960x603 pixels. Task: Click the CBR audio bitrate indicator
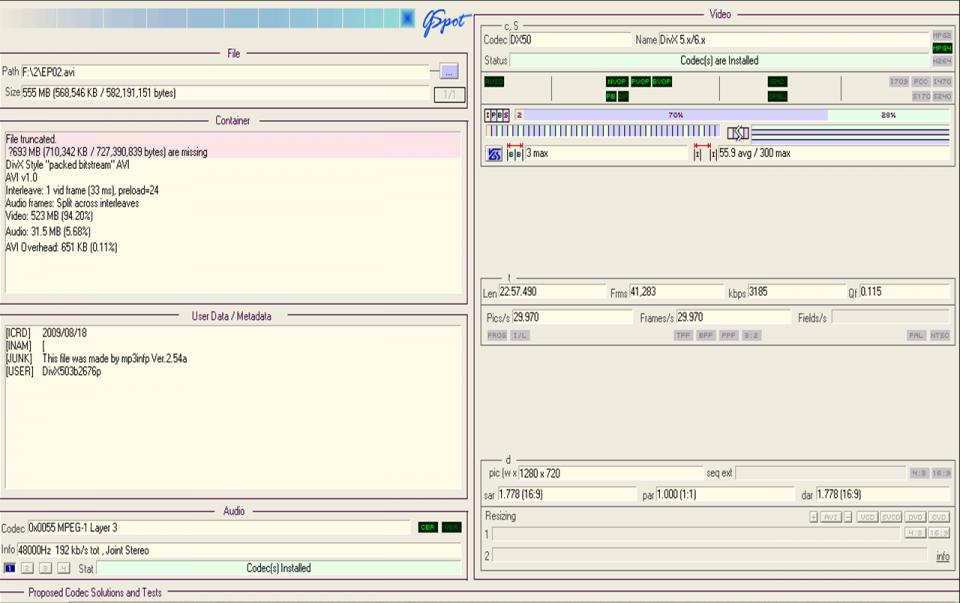click(428, 527)
